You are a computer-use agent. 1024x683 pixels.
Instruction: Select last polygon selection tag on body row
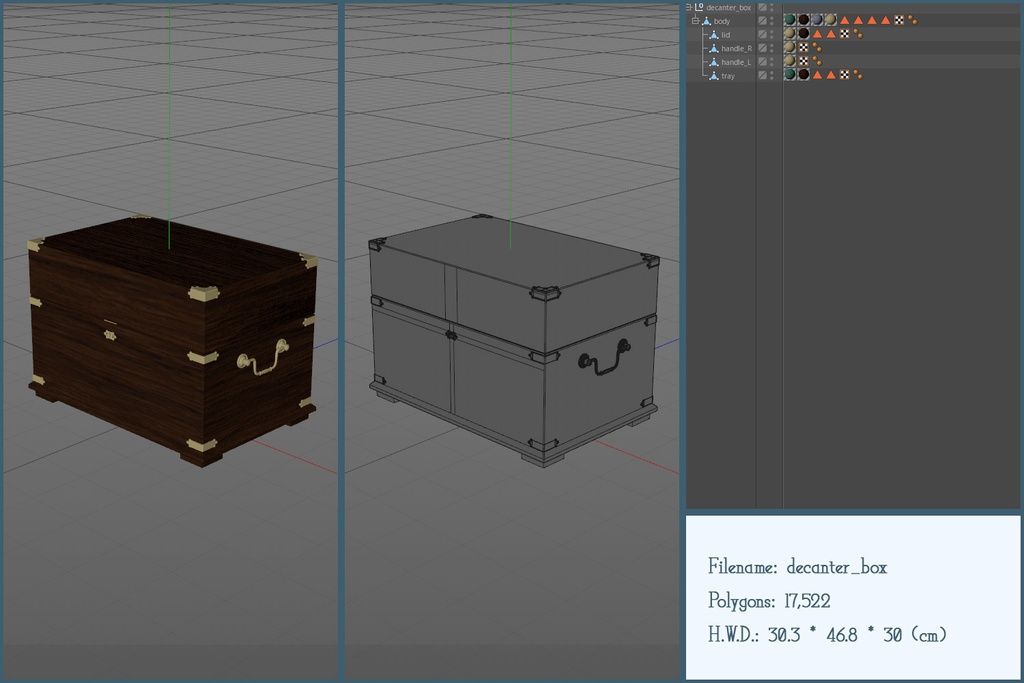pos(886,20)
